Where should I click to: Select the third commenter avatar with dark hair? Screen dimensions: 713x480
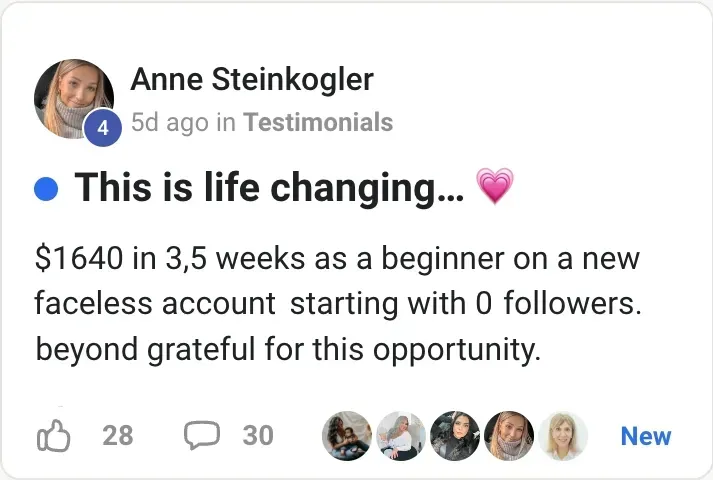455,436
